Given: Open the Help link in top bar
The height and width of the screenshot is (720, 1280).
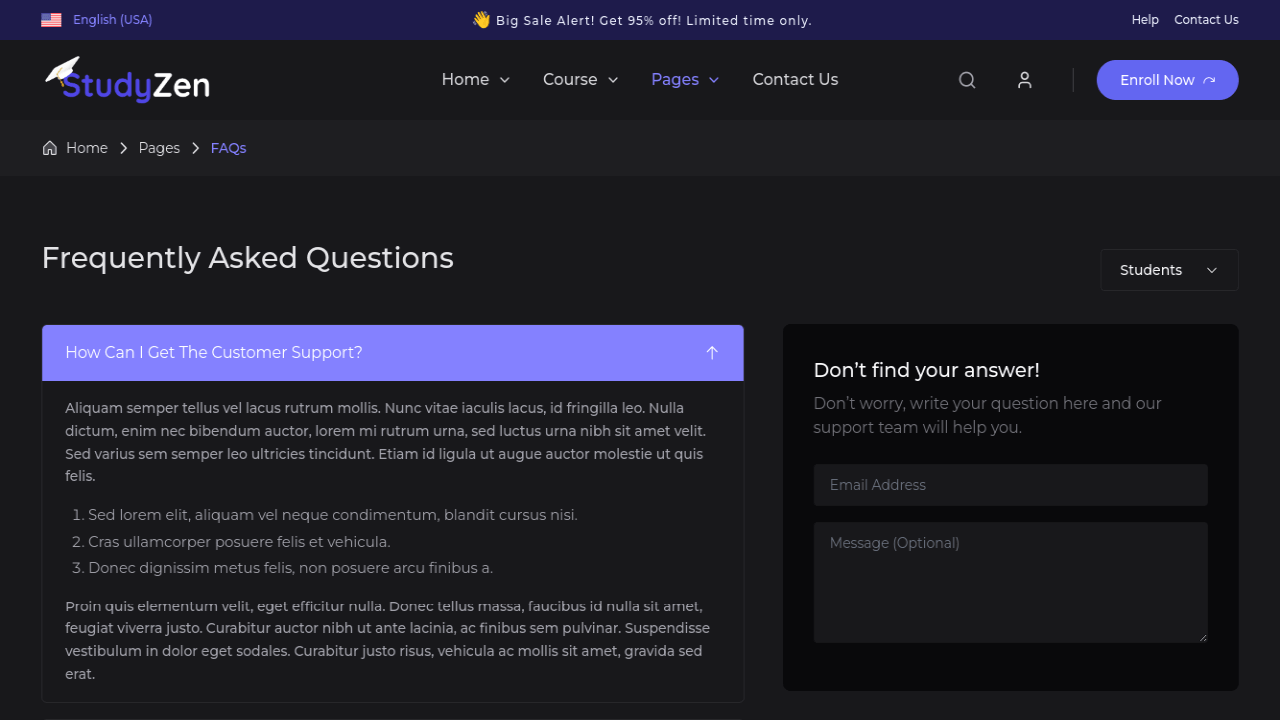Looking at the screenshot, I should [x=1145, y=20].
